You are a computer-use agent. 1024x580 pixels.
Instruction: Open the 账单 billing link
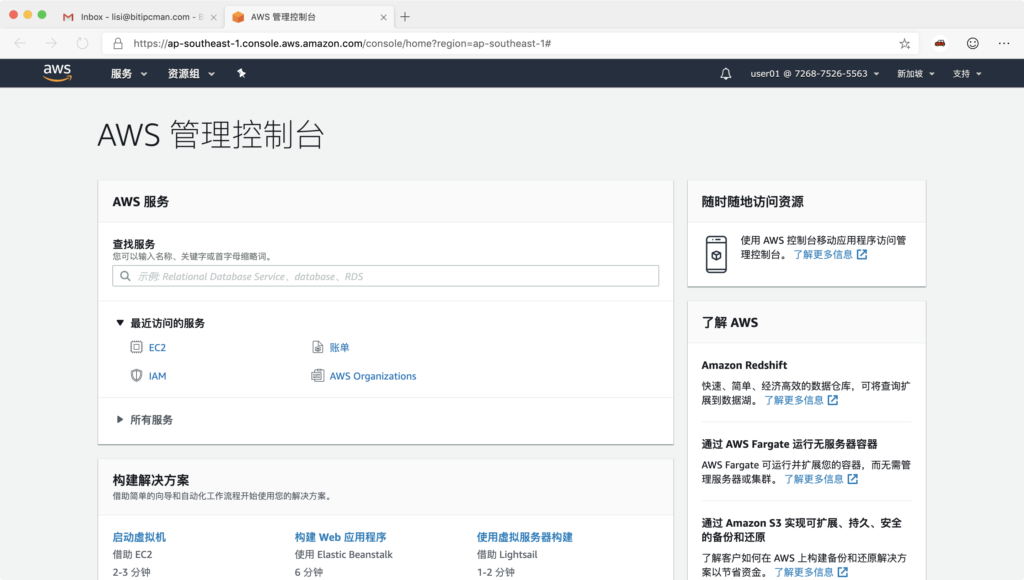click(340, 347)
